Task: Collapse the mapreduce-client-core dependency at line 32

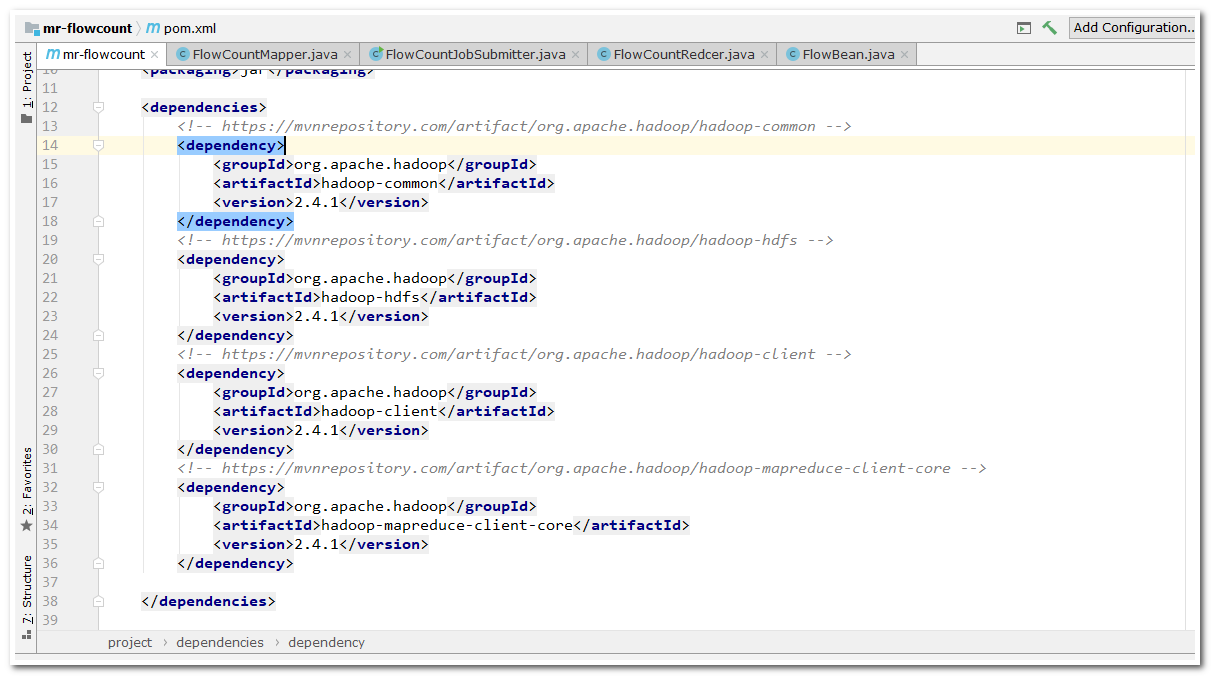Action: pos(98,487)
